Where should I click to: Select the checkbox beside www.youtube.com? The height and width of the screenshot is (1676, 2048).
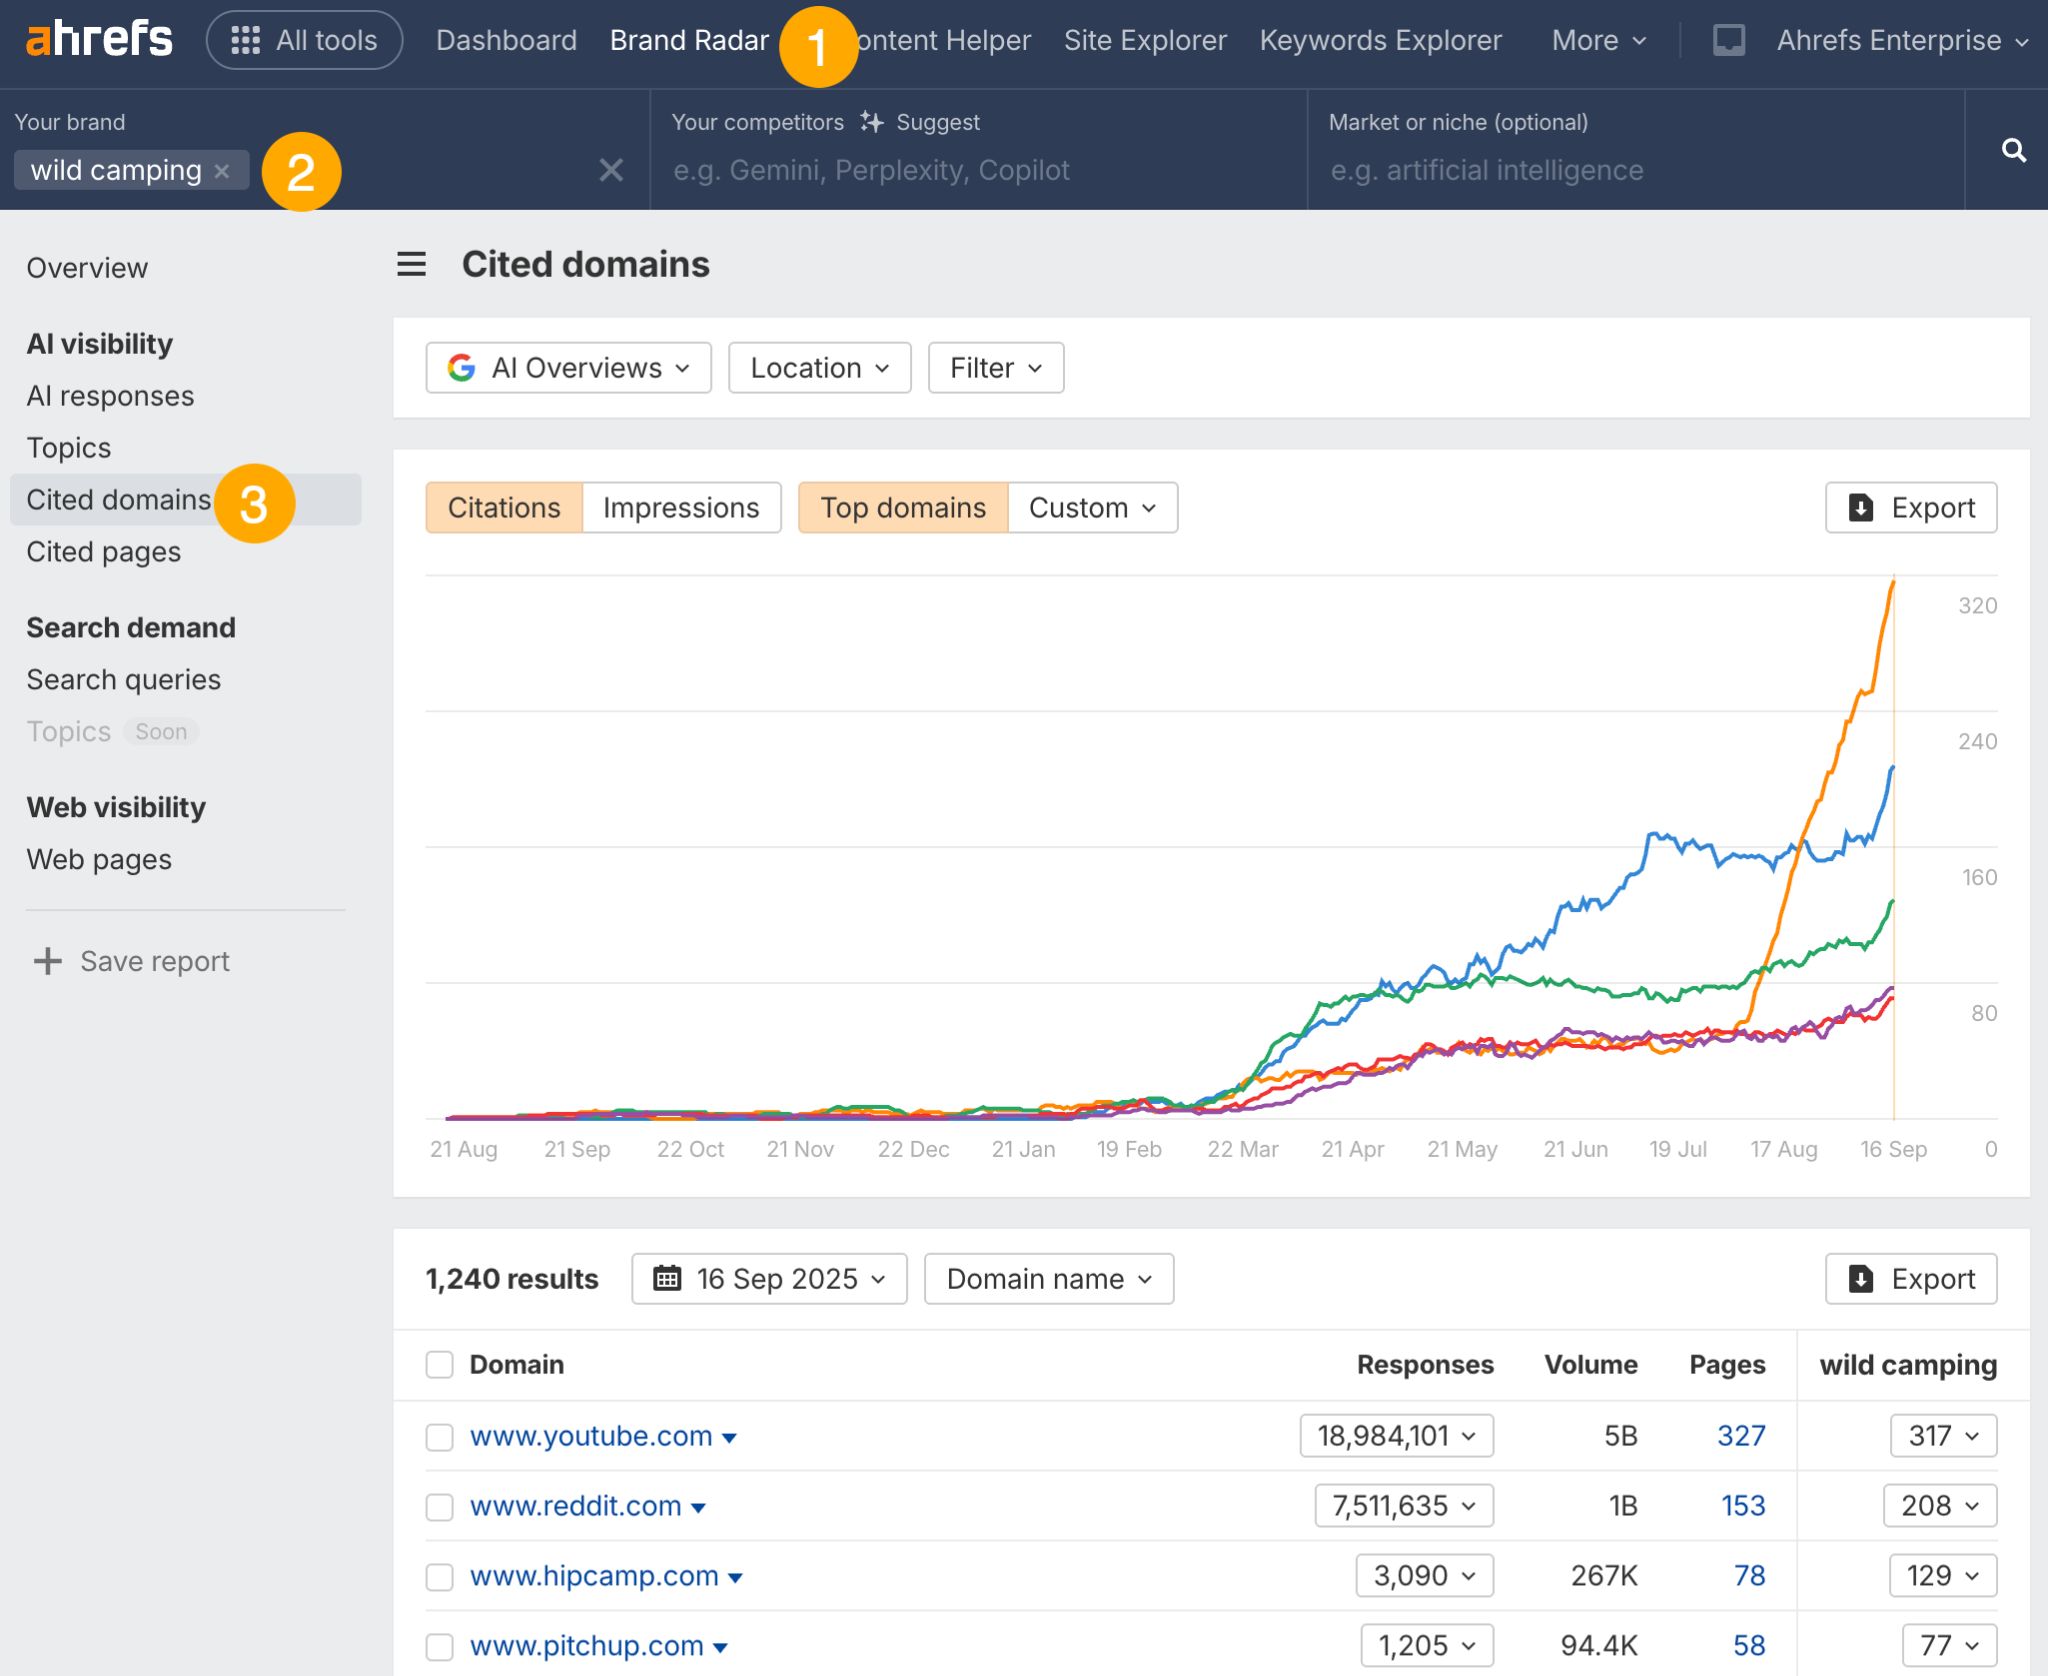[x=440, y=1437]
